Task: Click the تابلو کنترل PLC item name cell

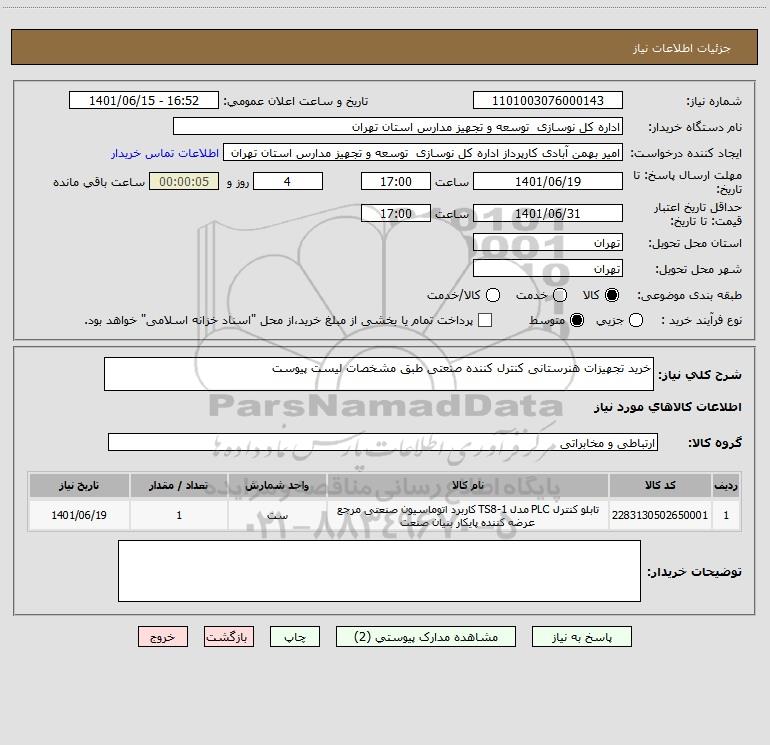Action: (x=468, y=515)
